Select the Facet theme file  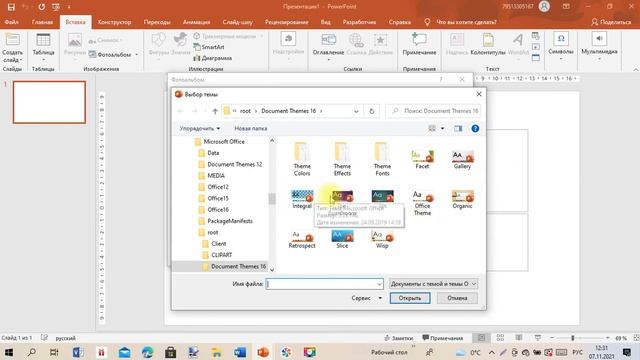422,160
